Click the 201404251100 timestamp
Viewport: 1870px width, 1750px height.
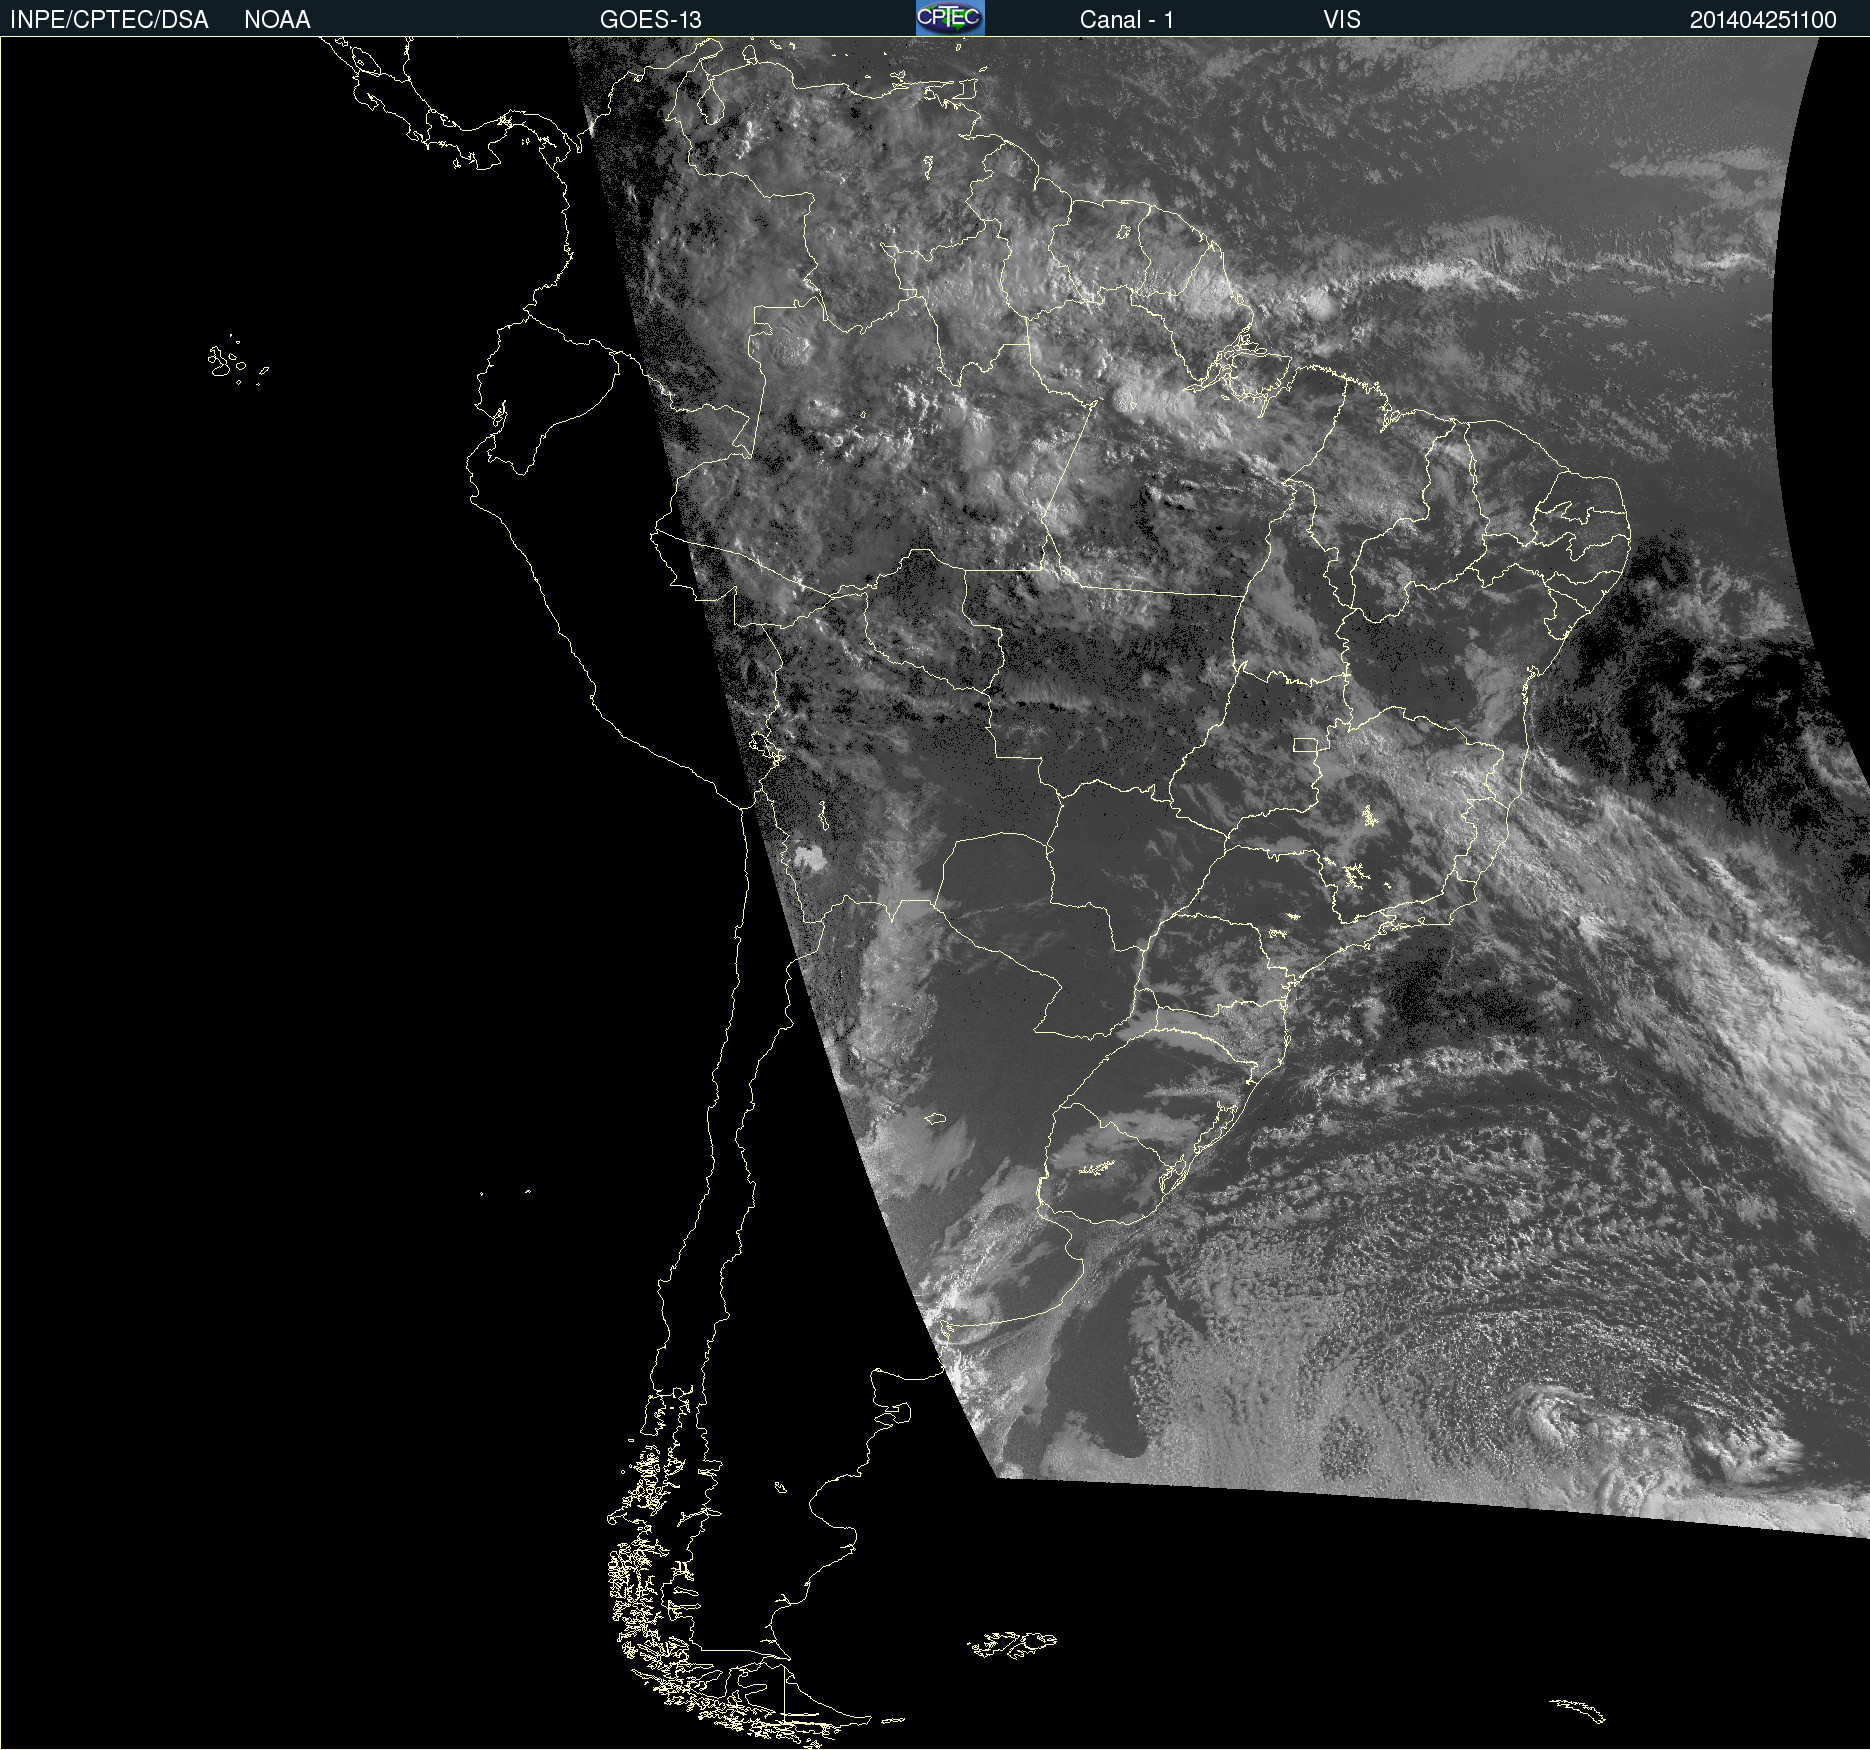(1763, 20)
